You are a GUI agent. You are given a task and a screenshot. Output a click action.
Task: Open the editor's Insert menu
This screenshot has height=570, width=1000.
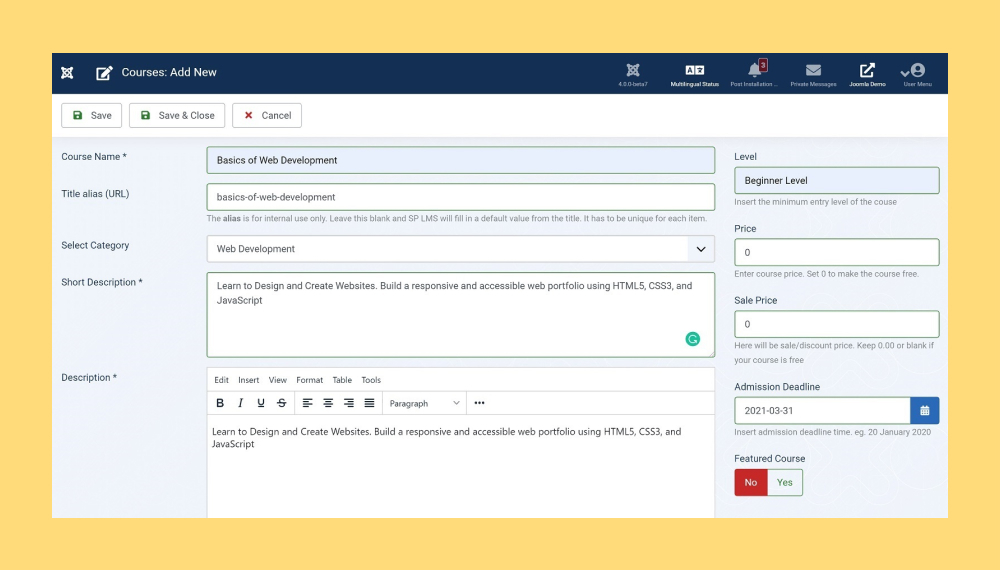pos(248,380)
